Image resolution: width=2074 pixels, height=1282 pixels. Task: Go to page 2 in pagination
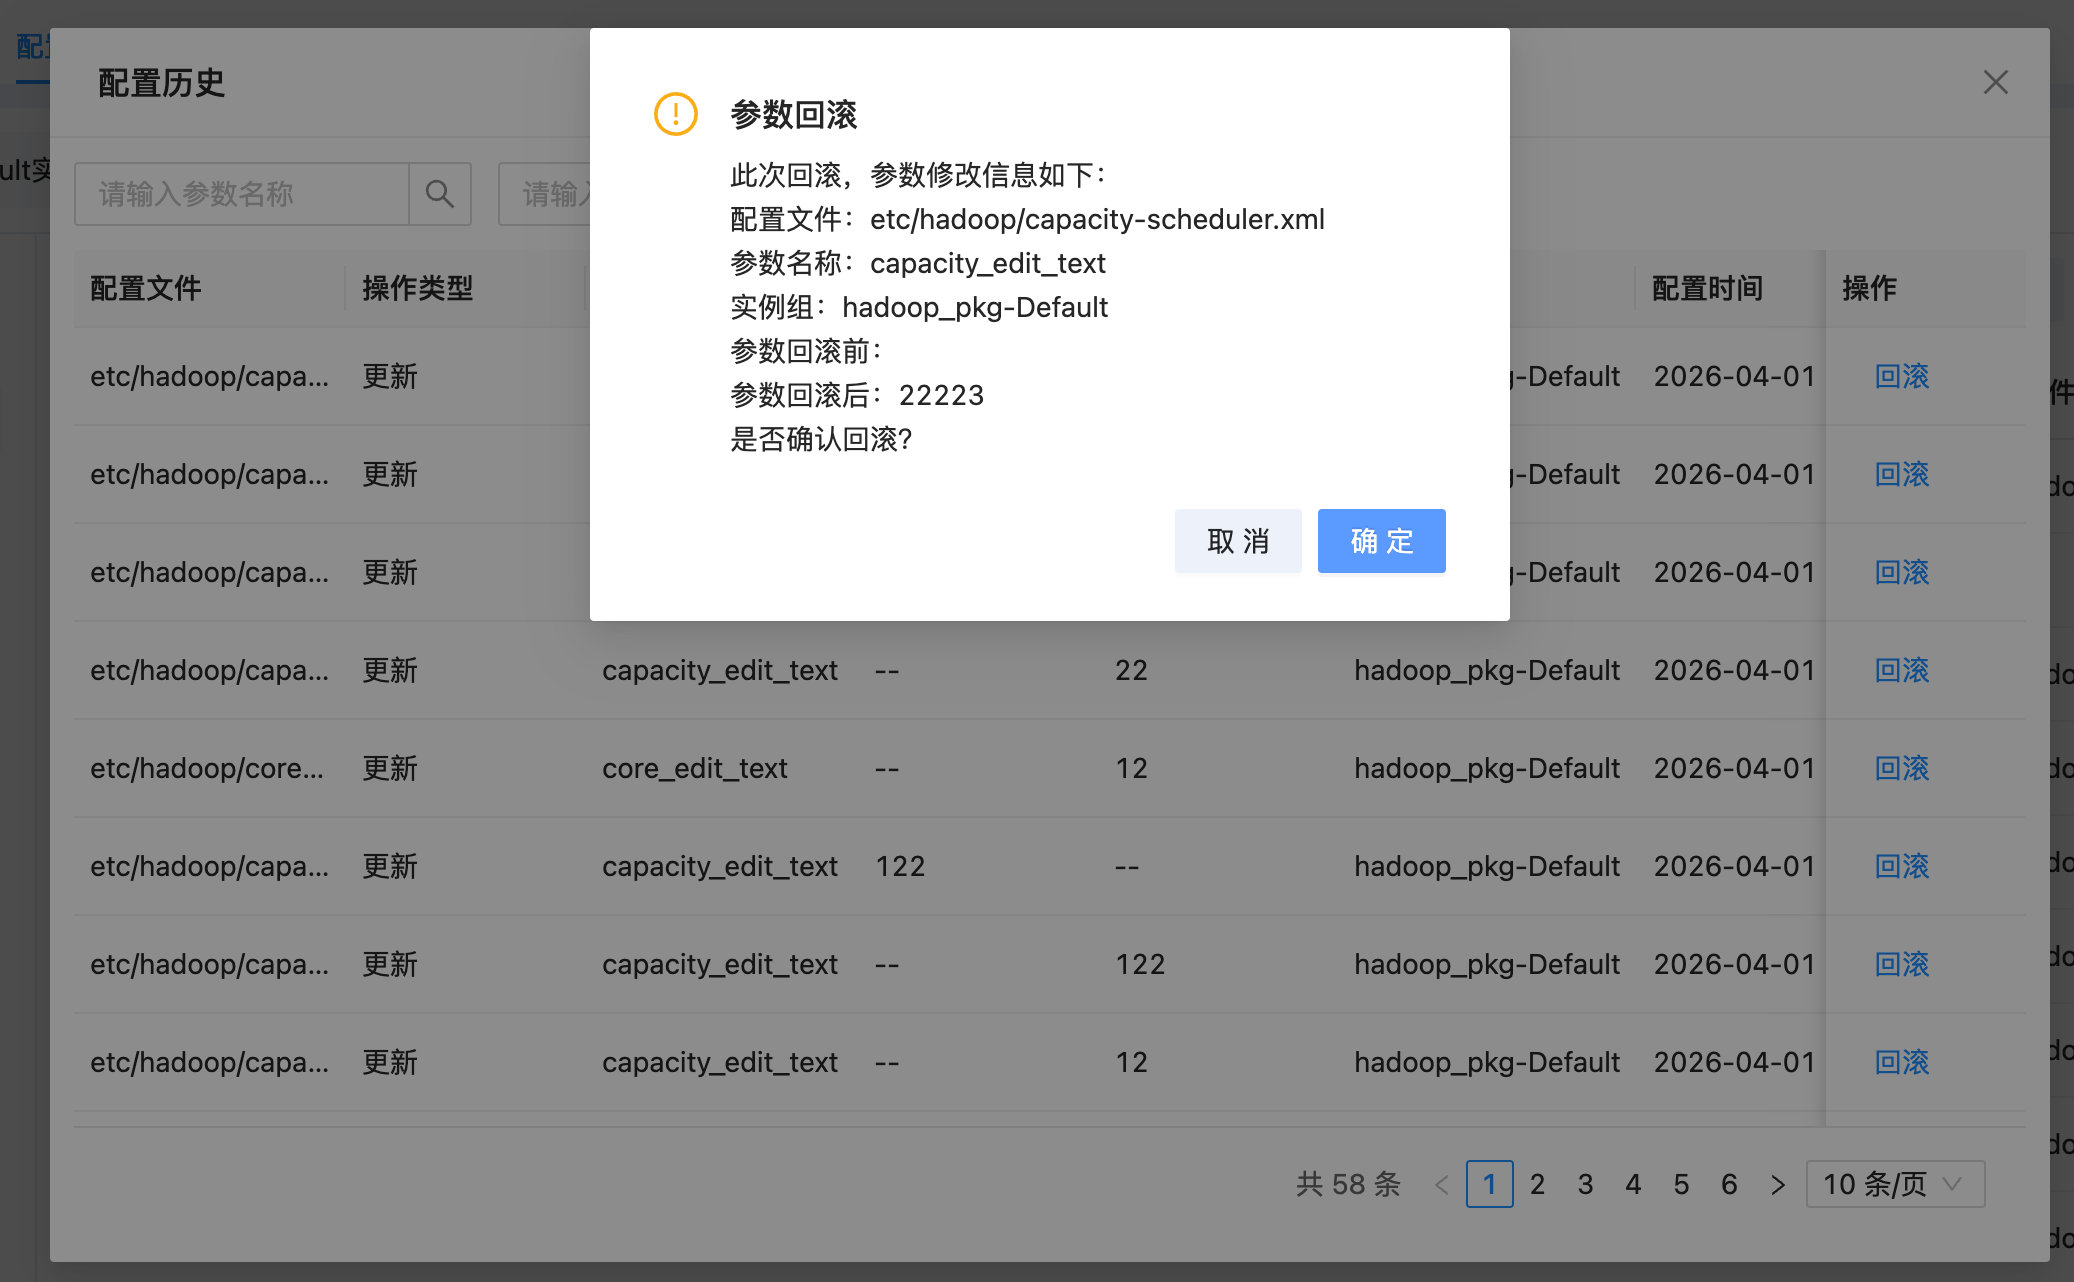tap(1537, 1185)
